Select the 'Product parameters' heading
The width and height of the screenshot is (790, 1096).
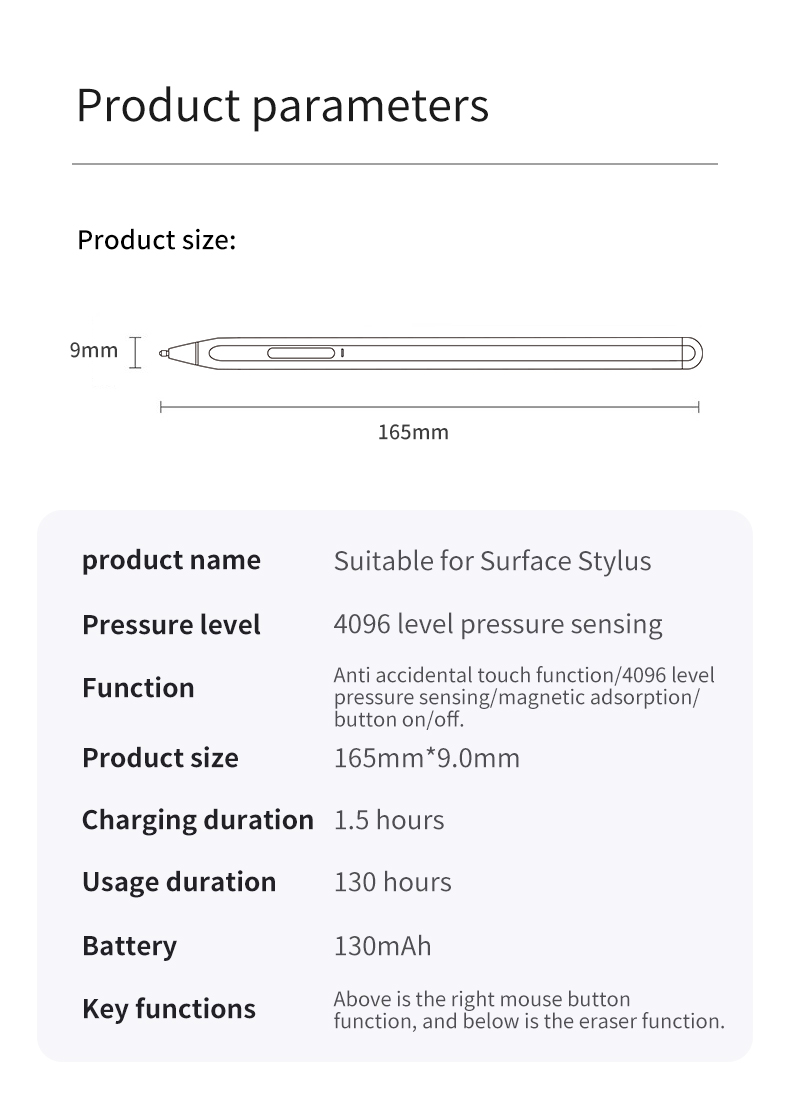282,106
